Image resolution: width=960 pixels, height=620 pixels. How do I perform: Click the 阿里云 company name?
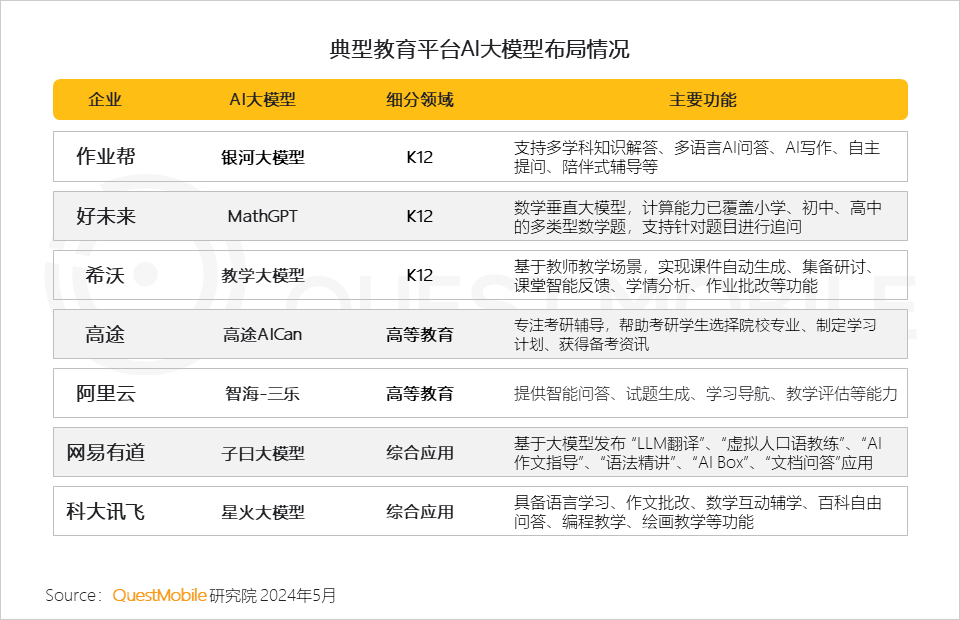tap(105, 393)
